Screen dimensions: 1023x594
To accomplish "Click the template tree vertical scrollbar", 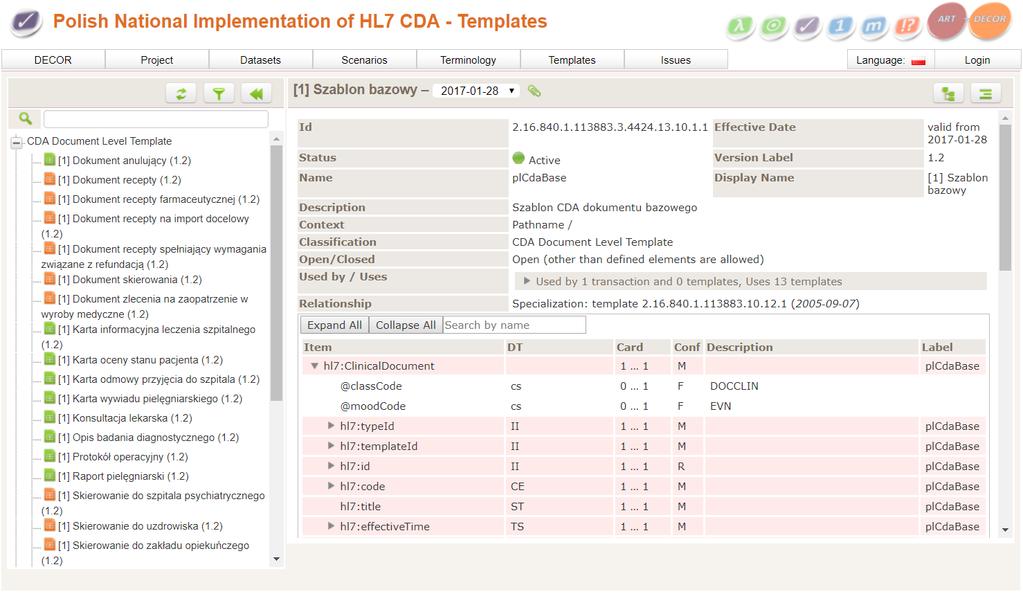I will [276, 272].
